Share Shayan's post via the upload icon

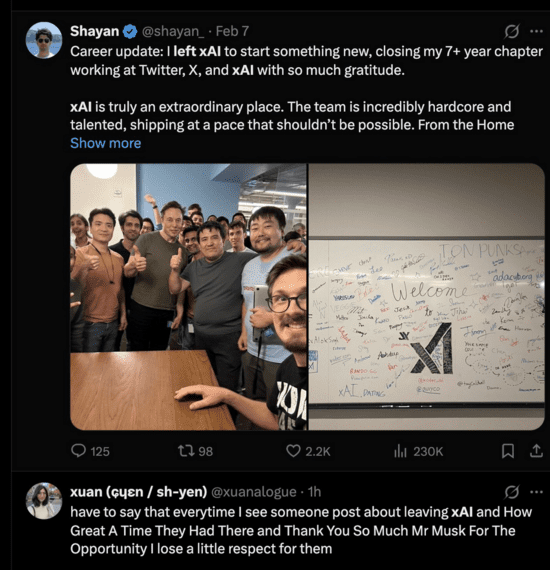[536, 451]
